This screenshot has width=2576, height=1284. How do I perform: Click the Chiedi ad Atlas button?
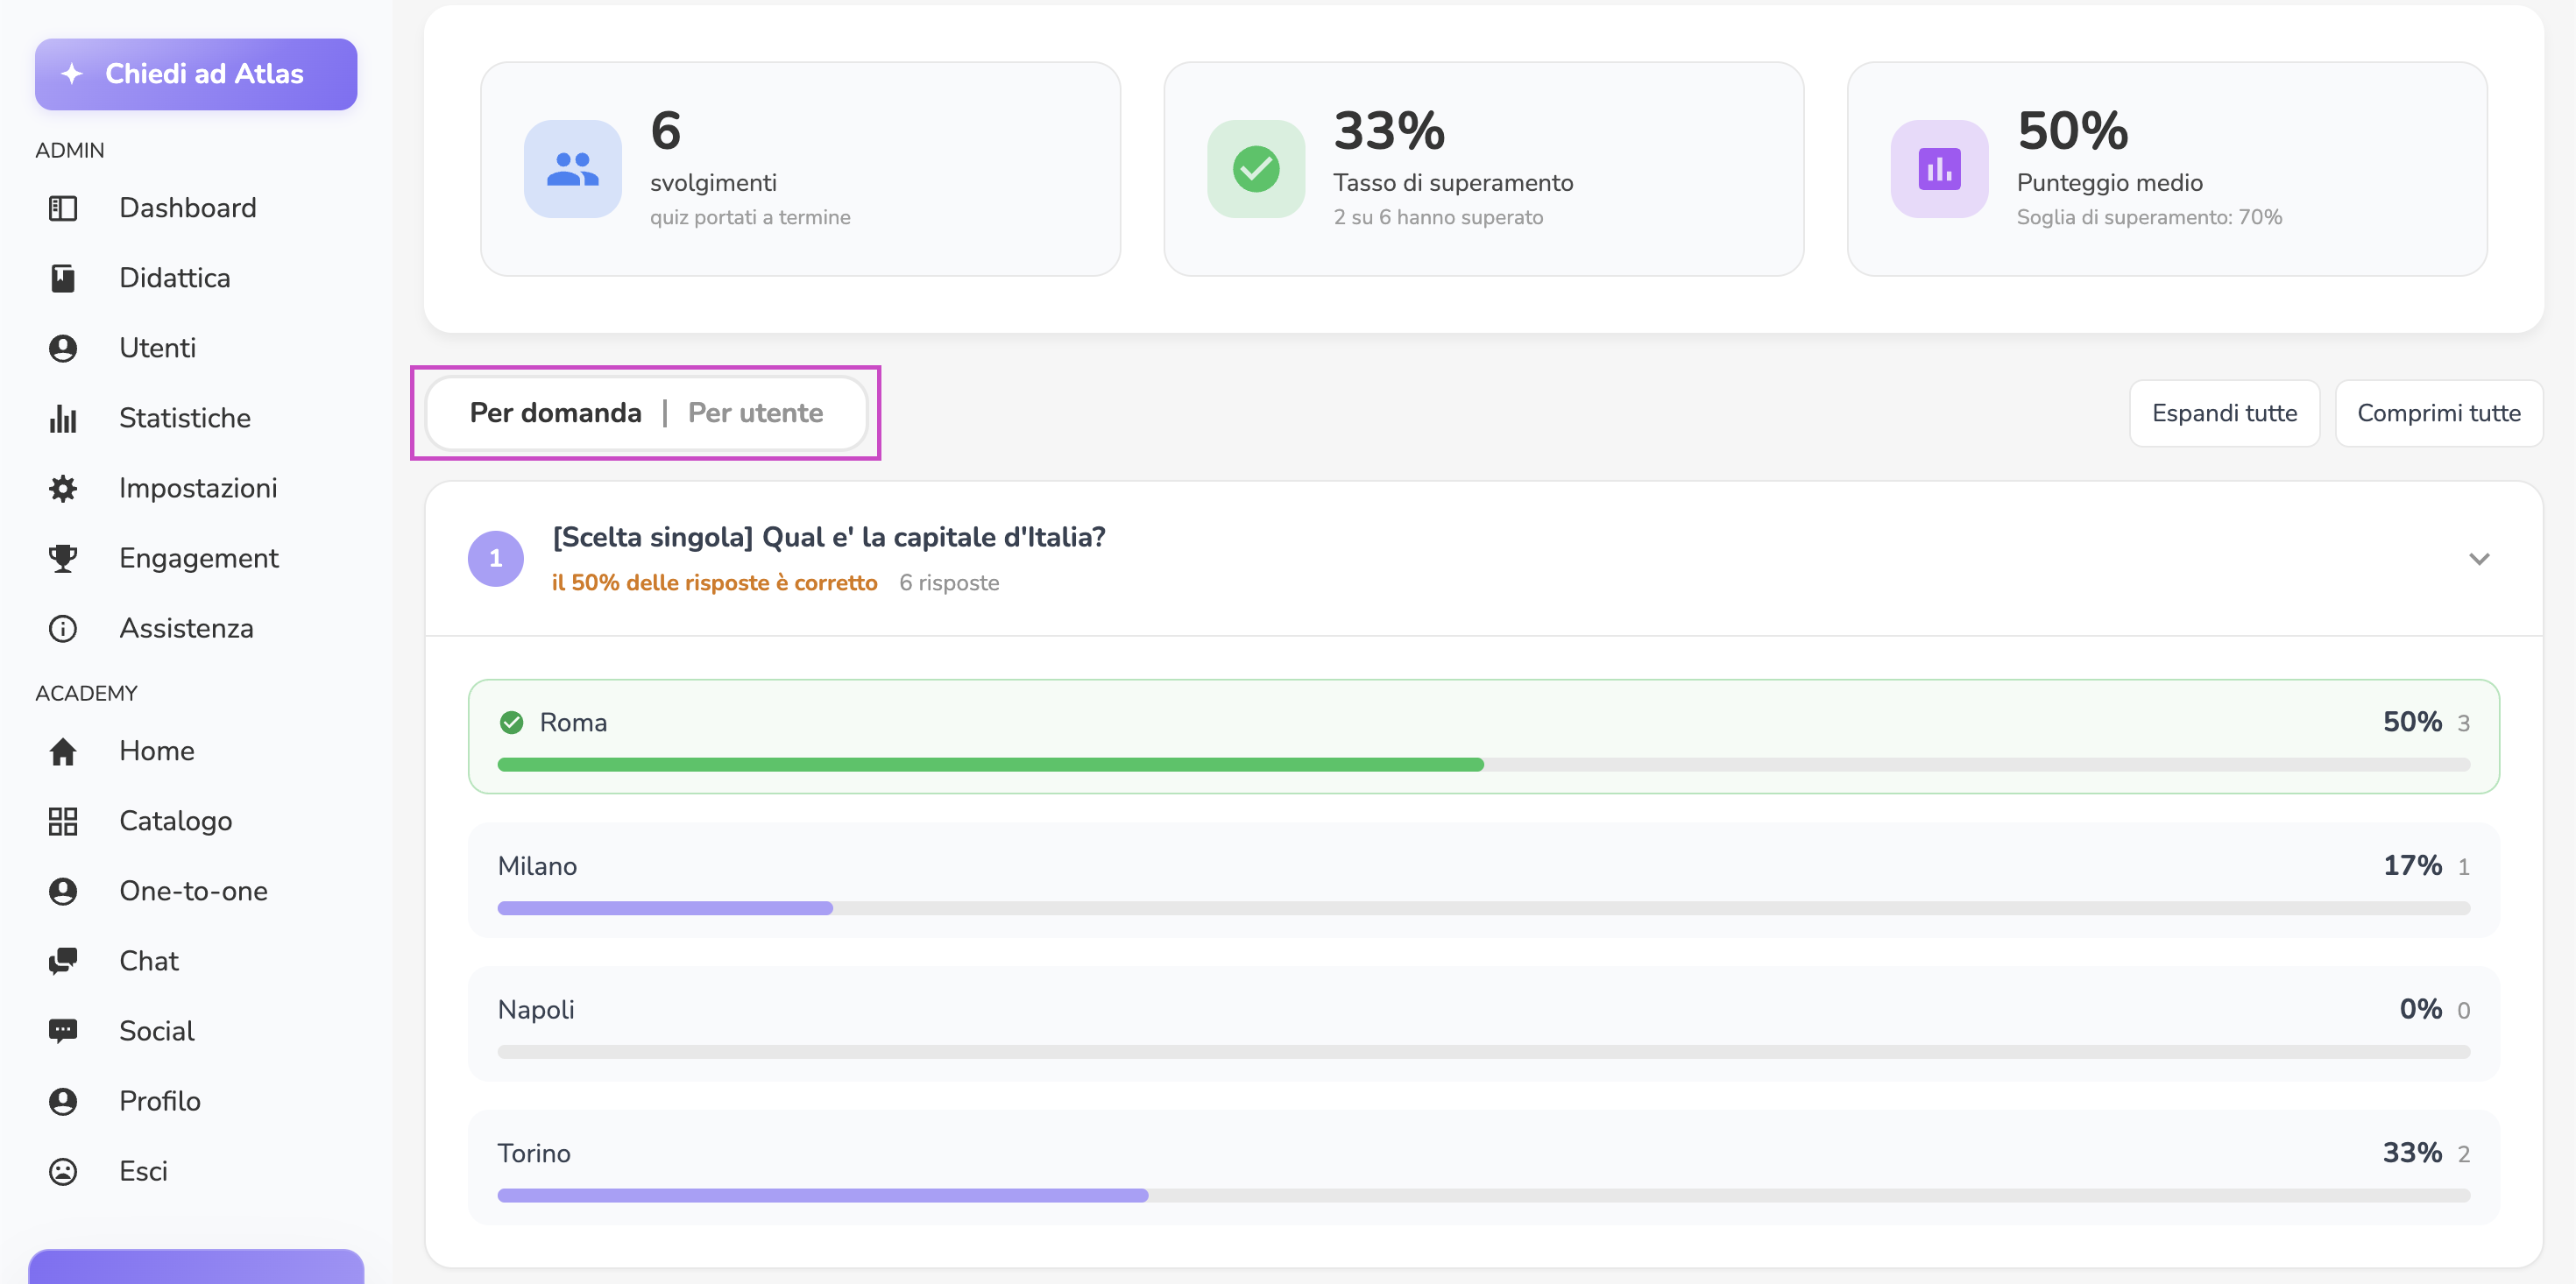[x=196, y=74]
